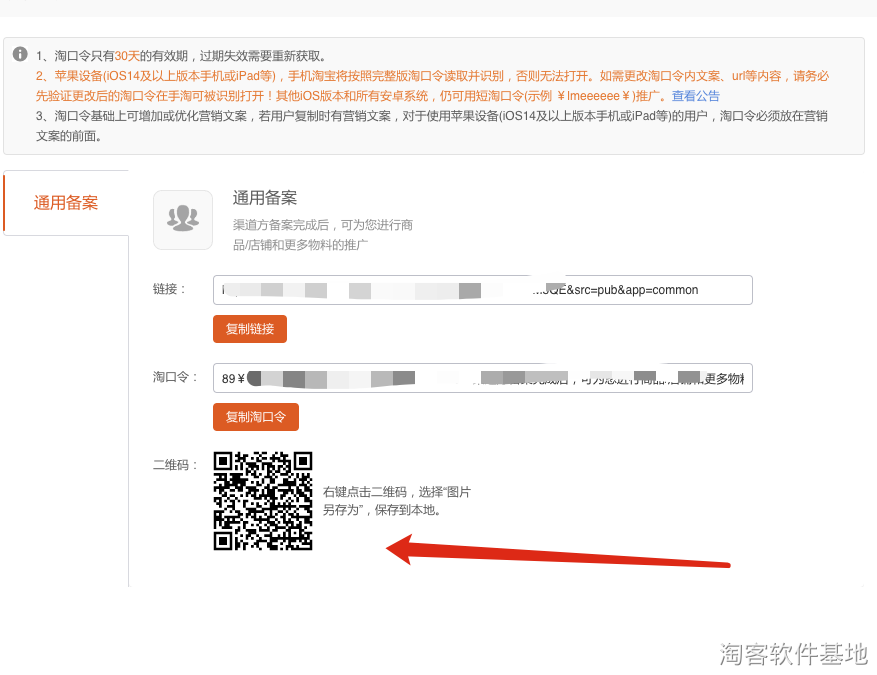Select the 通用备案 tab in the sidebar
Viewport: 877px width, 675px height.
coord(66,202)
